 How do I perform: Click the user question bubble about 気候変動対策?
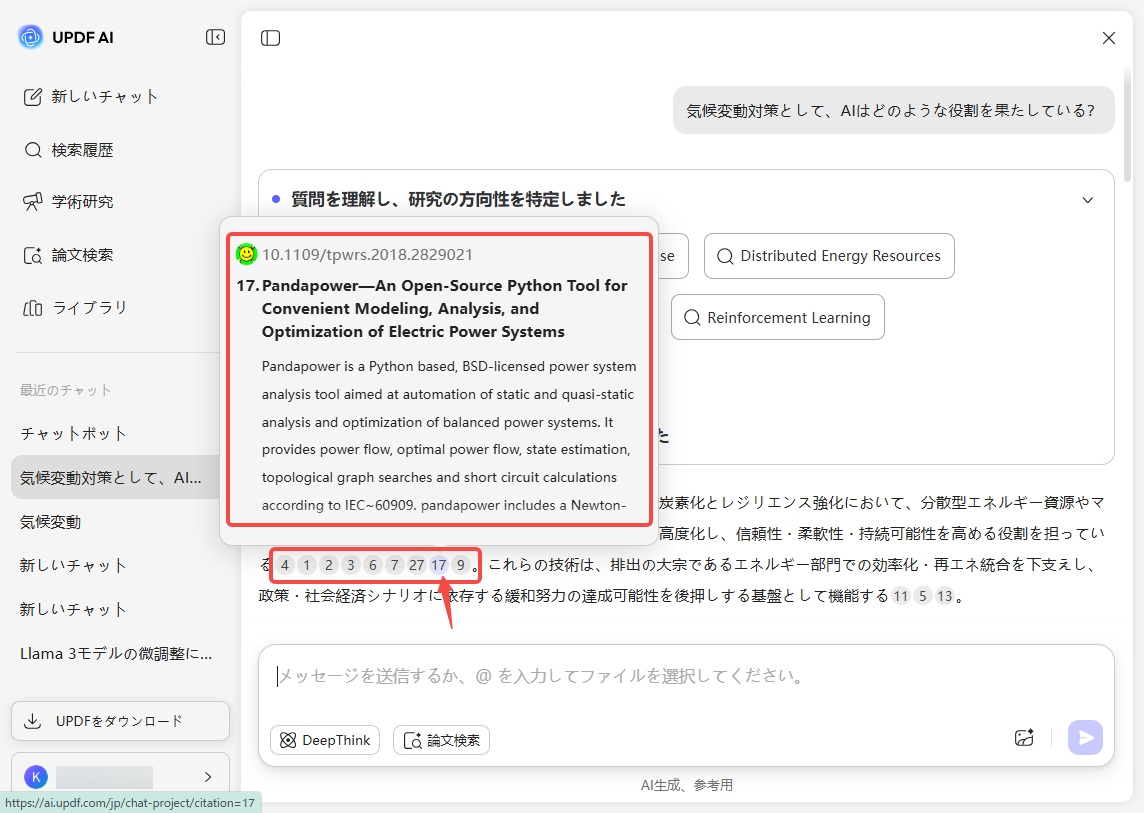coord(893,111)
